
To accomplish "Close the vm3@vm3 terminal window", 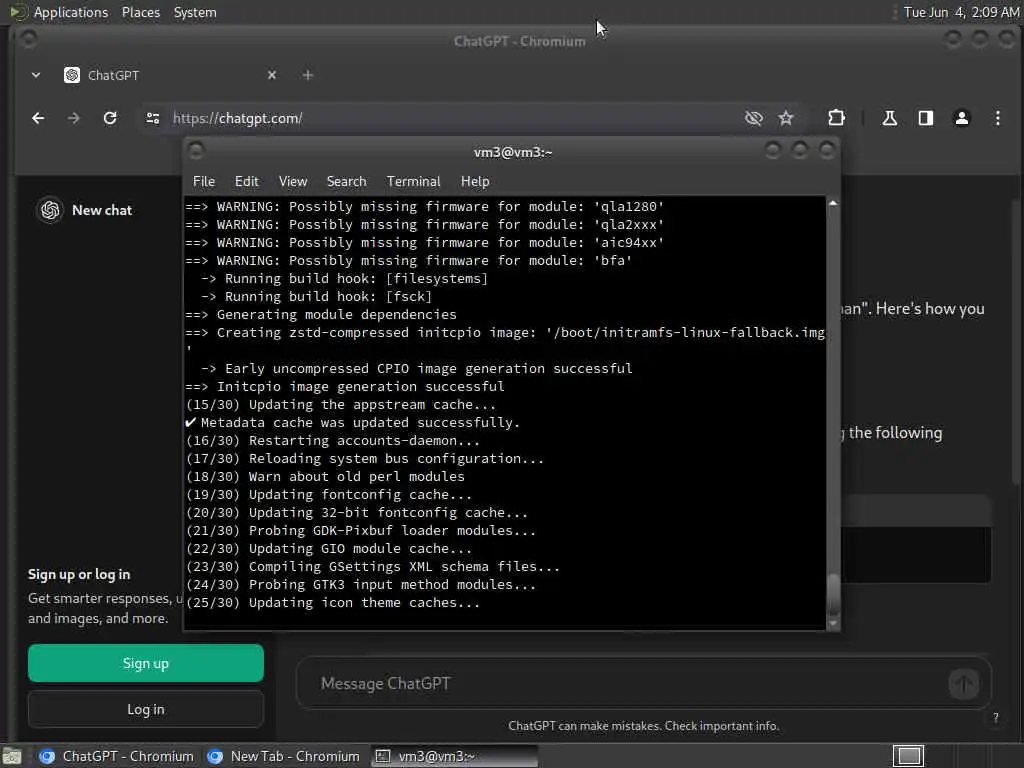I will [x=827, y=151].
